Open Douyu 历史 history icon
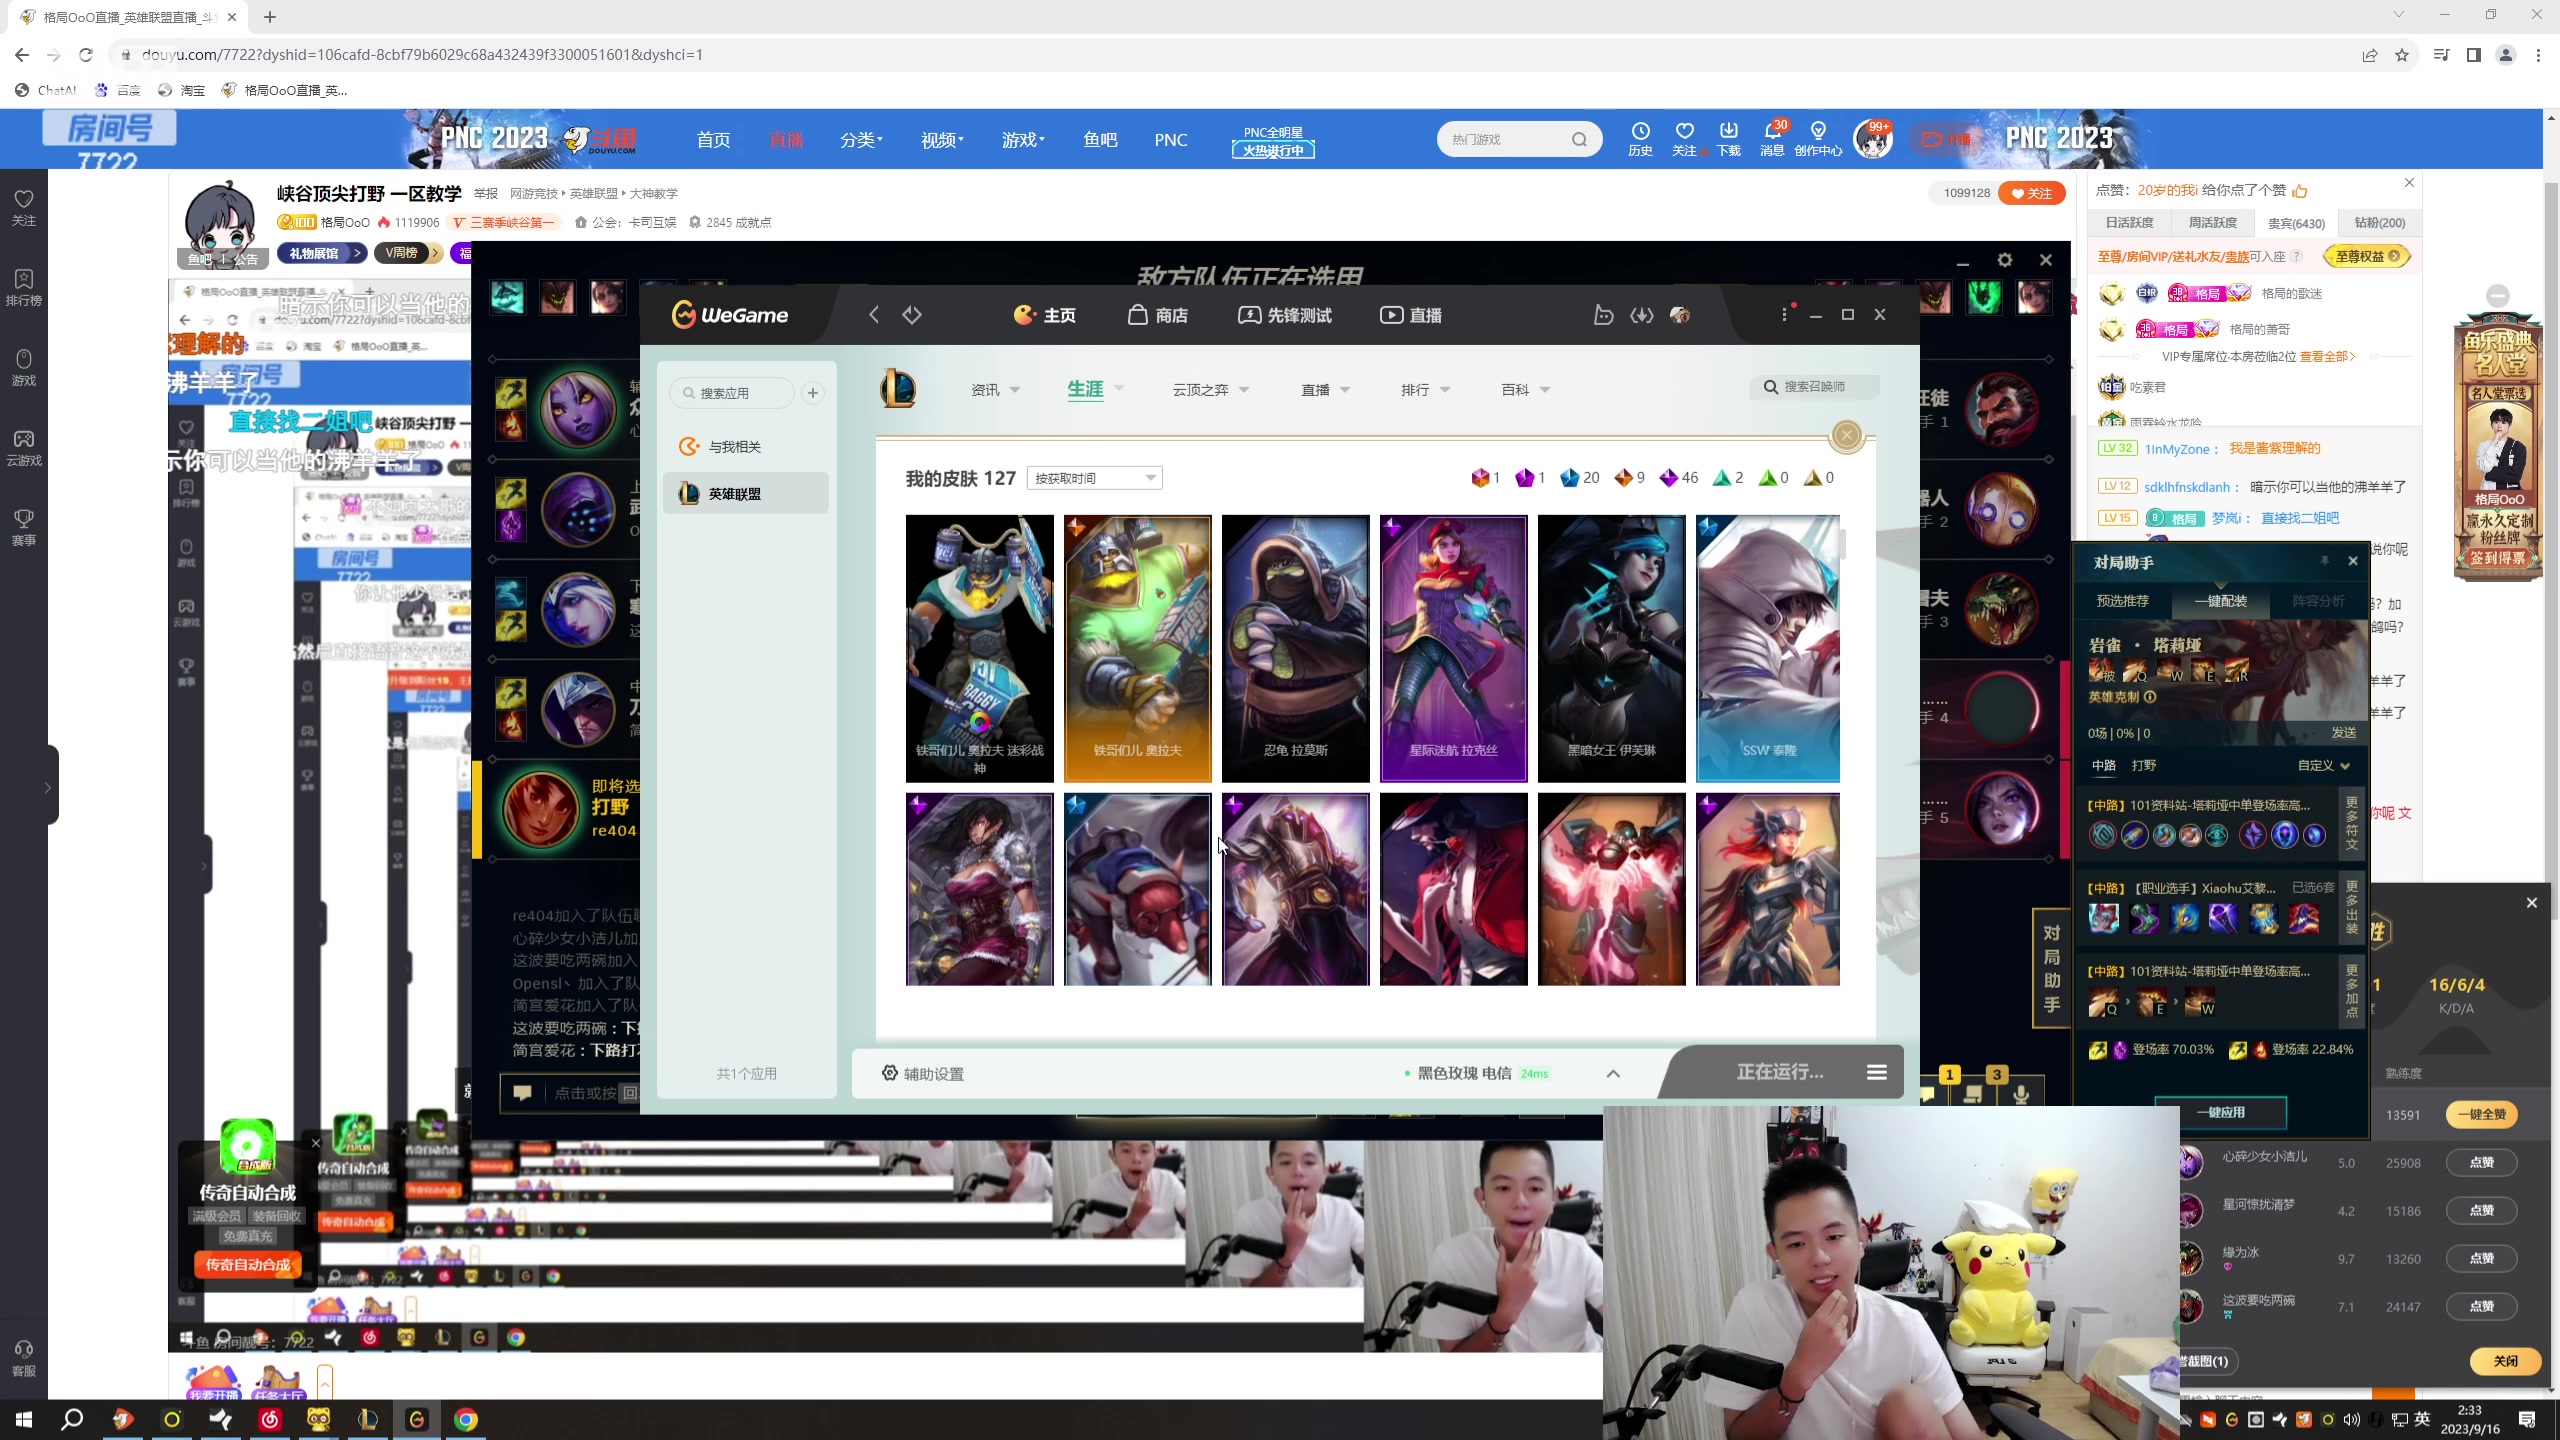The width and height of the screenshot is (2560, 1440). 1640,139
